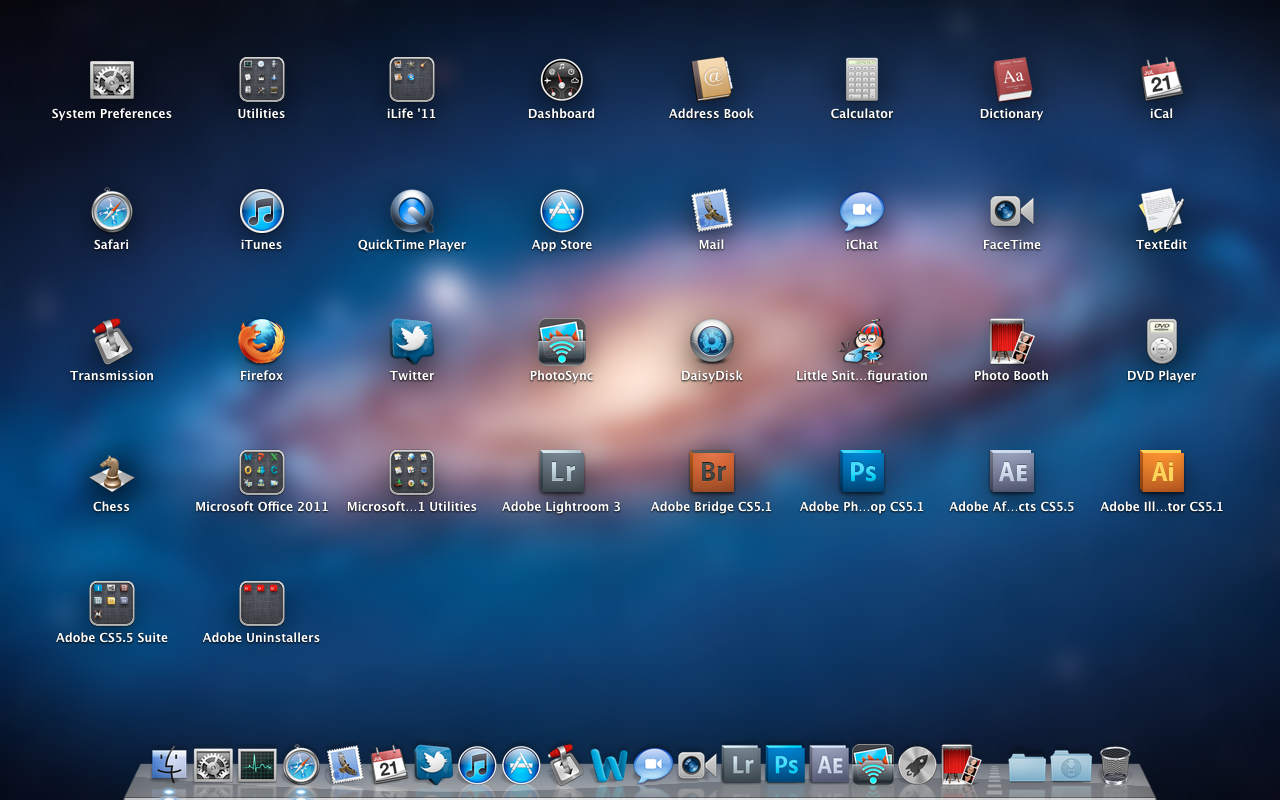
Task: Open the Adobe CS5.5 Suite folder
Action: pos(112,604)
